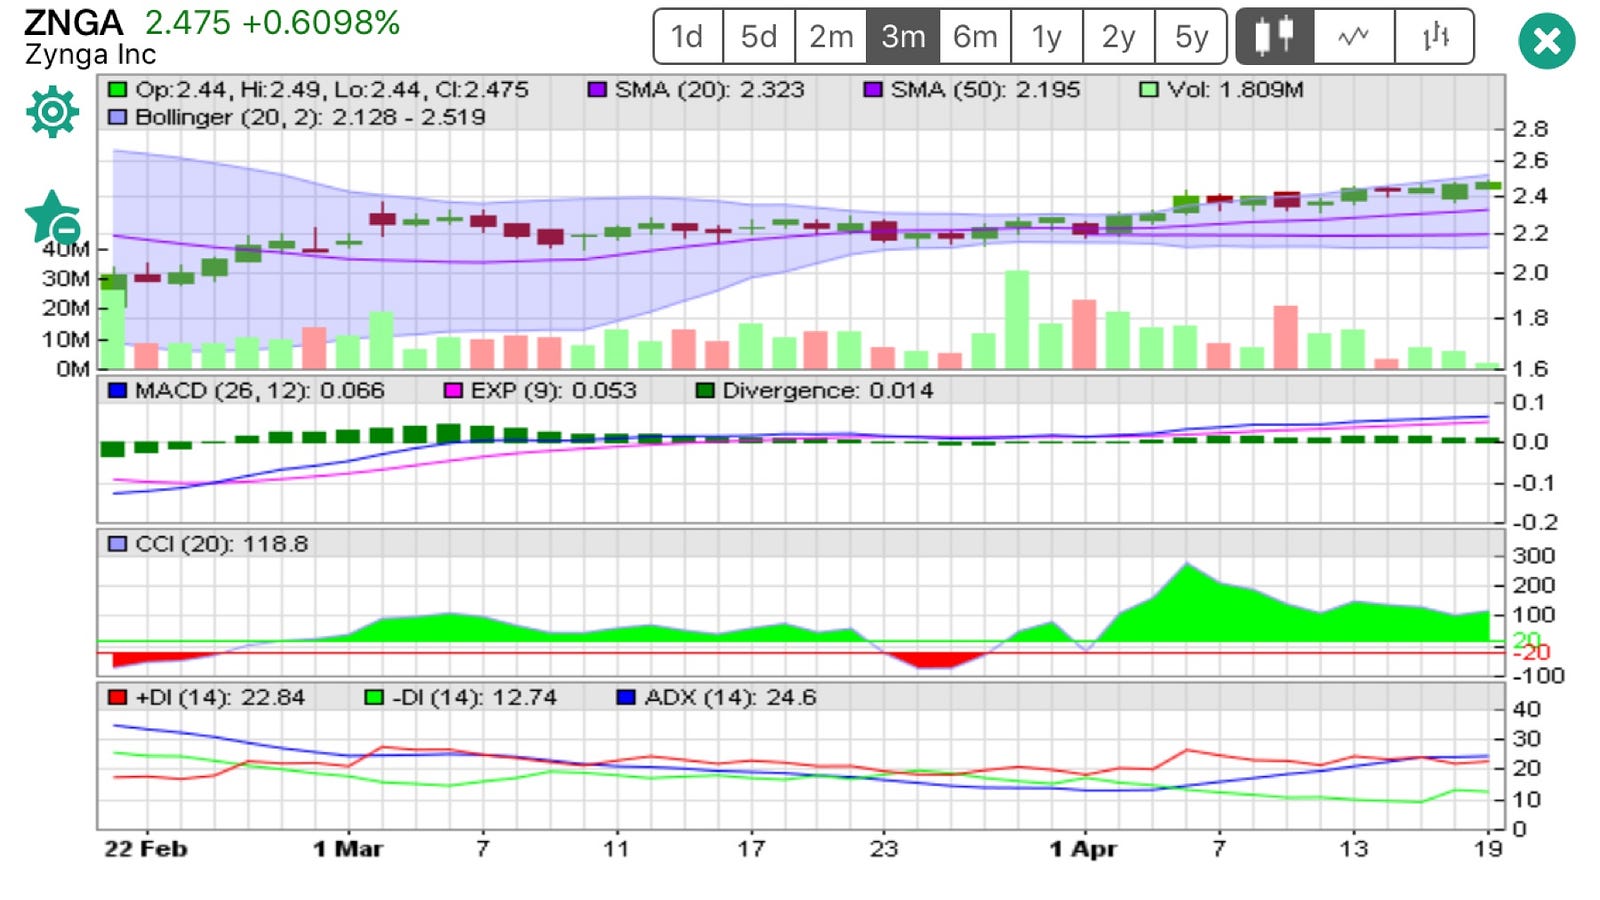Image resolution: width=1600 pixels, height=900 pixels.
Task: Select the 5d time range
Action: coord(759,37)
